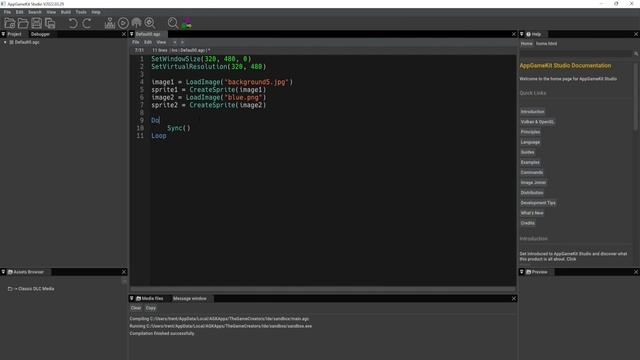The width and height of the screenshot is (640, 360).
Task: Click the Image Joiner quick link
Action: pos(533,182)
